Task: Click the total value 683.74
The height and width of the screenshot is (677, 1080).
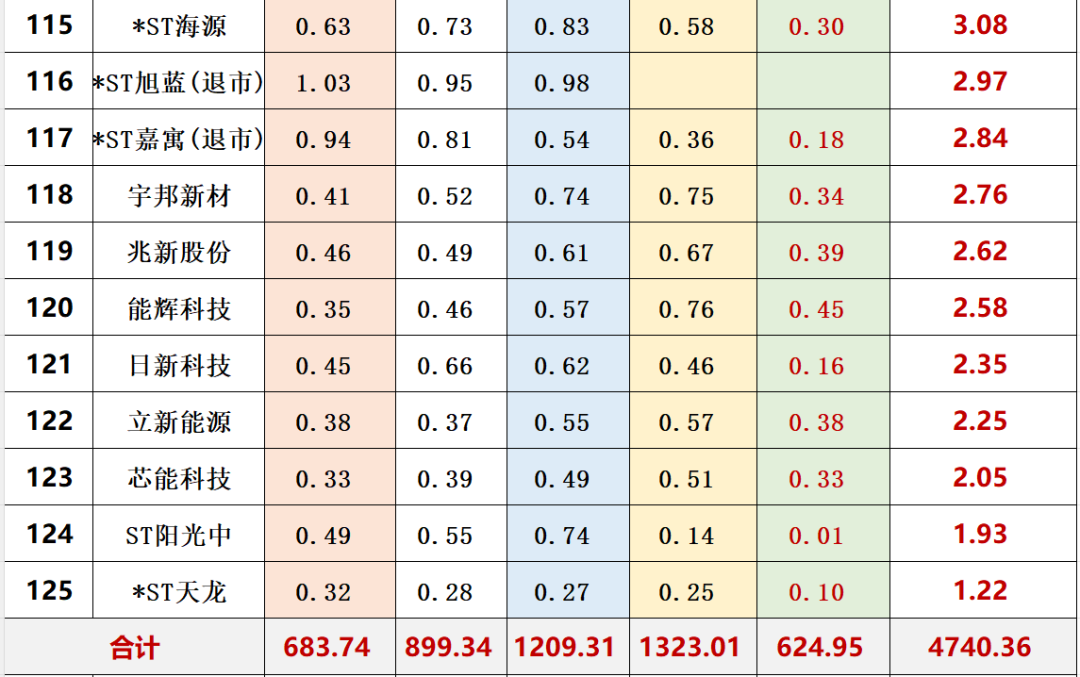Action: coord(327,648)
